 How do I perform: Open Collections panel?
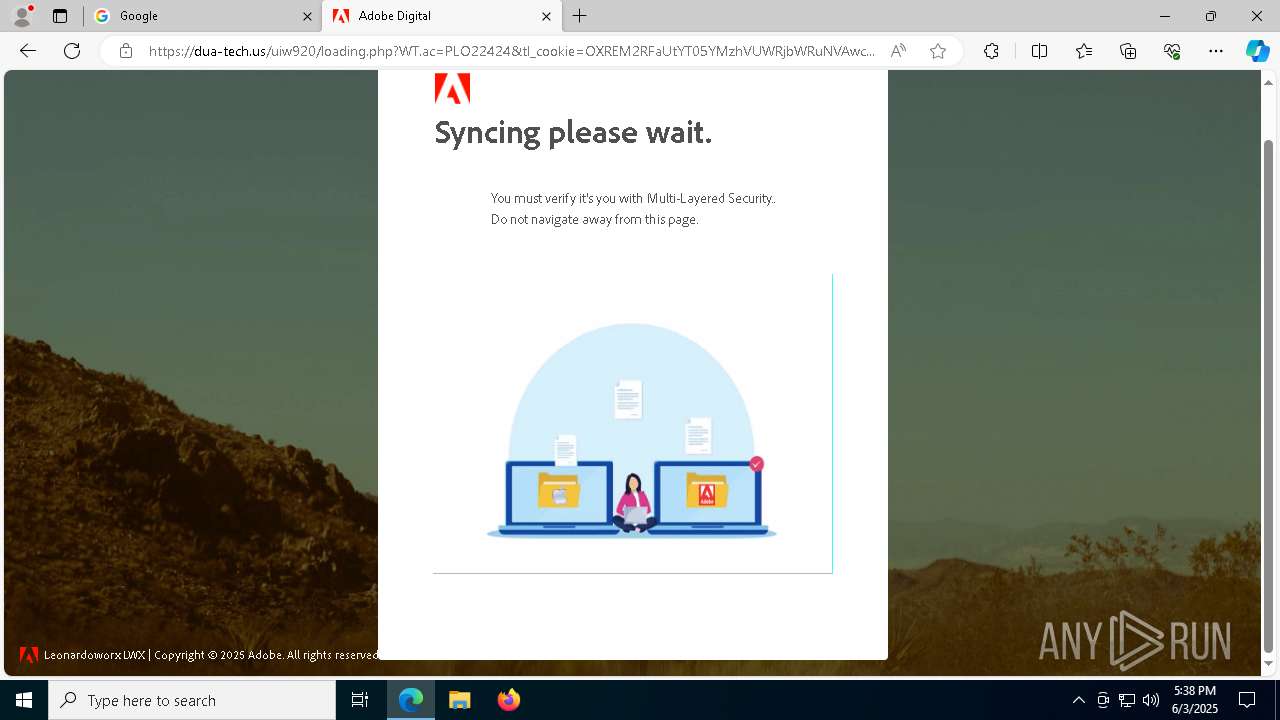click(1128, 51)
